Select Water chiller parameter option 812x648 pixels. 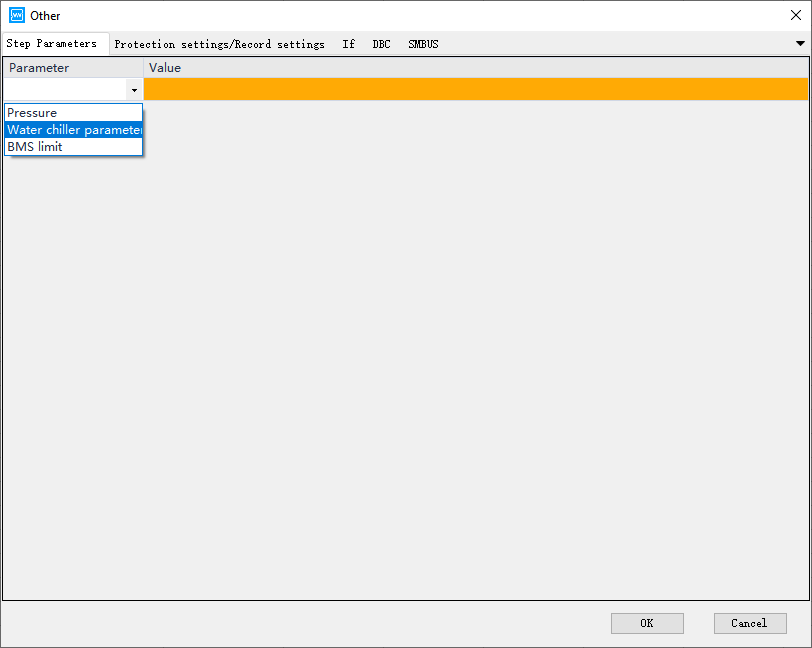pos(73,130)
